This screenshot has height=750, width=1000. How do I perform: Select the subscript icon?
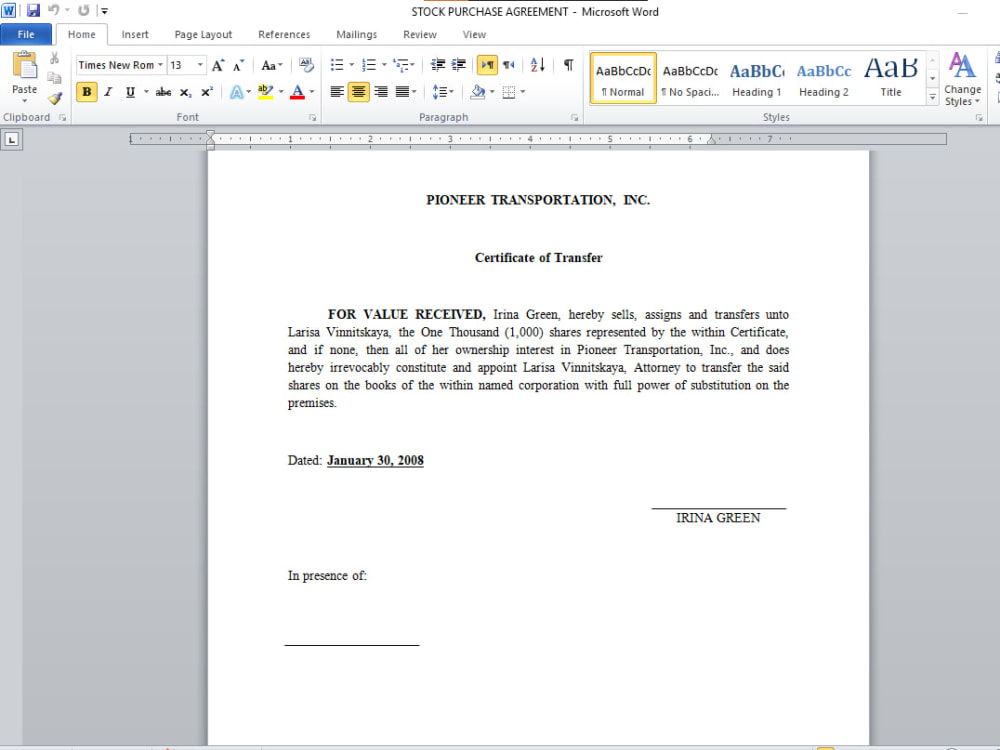tap(185, 91)
